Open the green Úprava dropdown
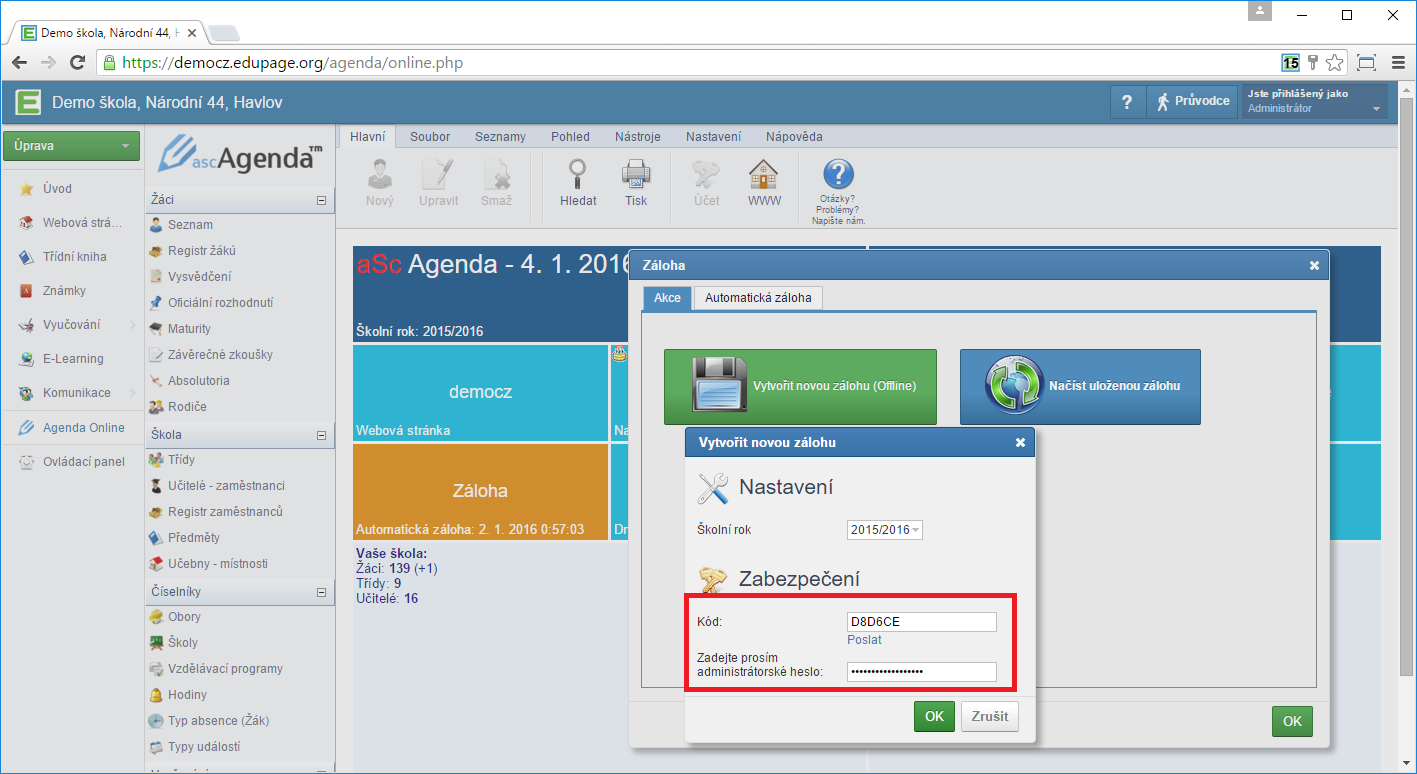The image size is (1417, 774). point(71,146)
